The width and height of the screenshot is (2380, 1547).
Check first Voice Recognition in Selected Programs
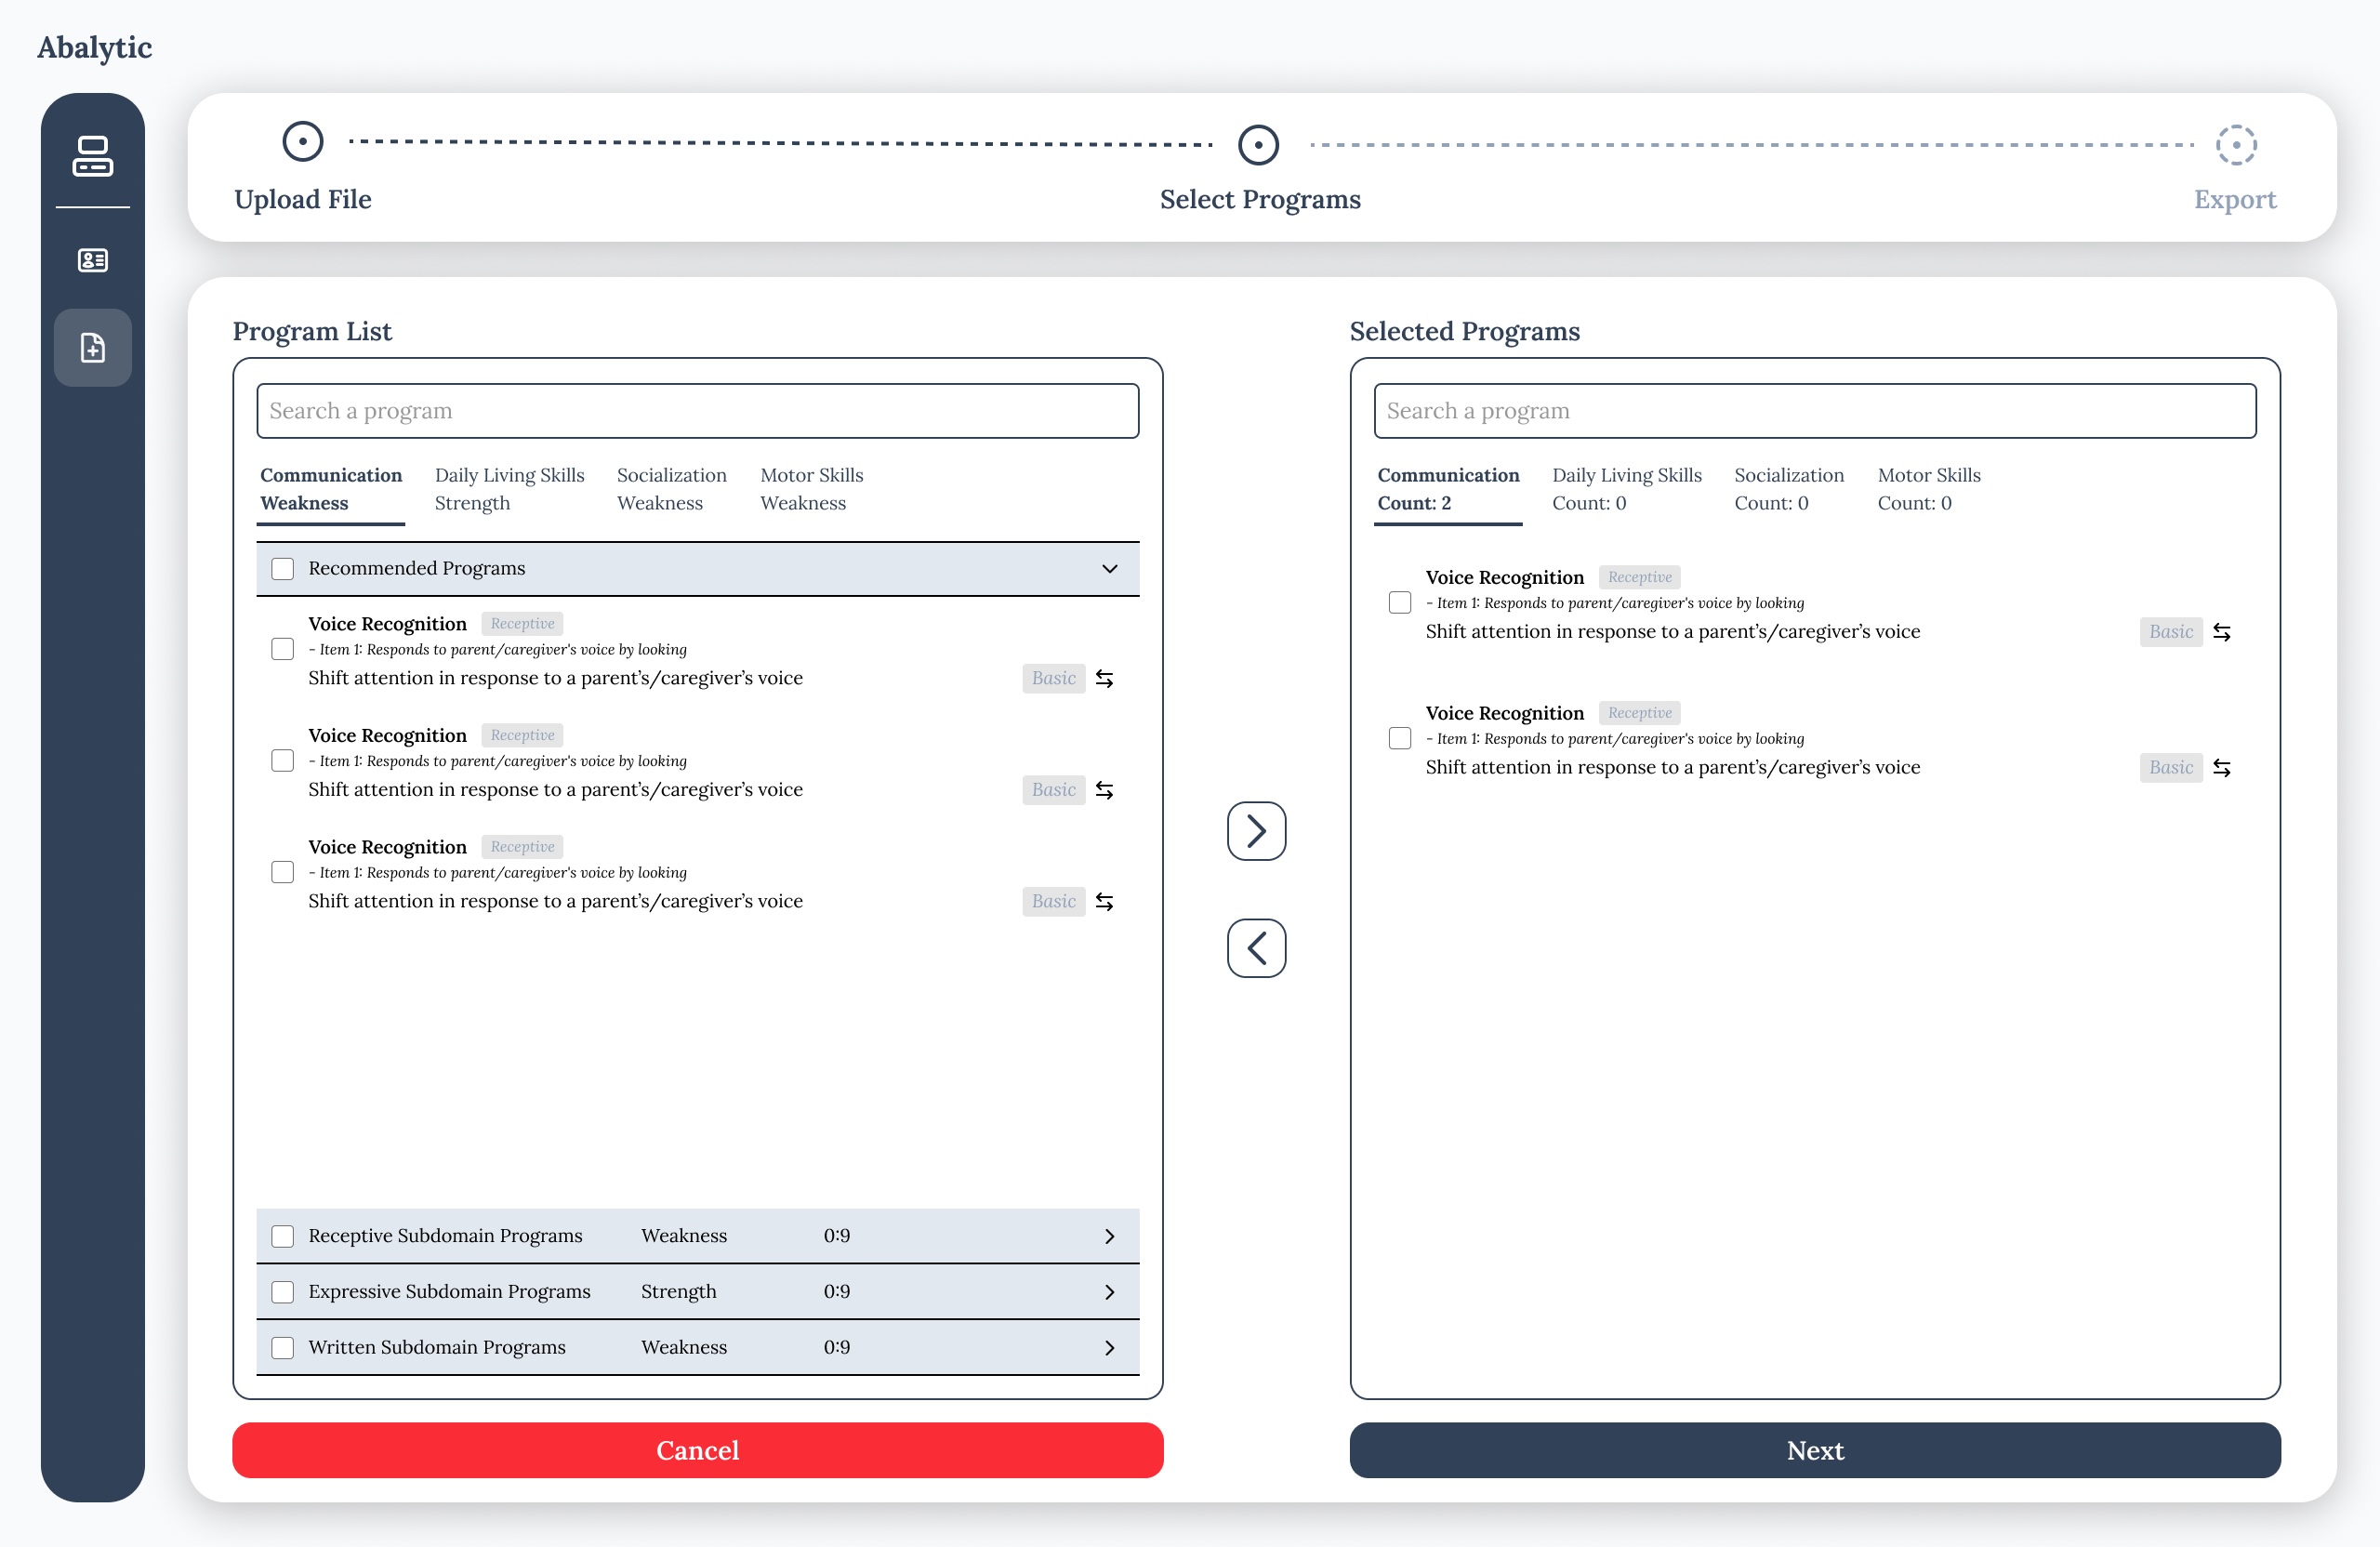coord(1399,603)
